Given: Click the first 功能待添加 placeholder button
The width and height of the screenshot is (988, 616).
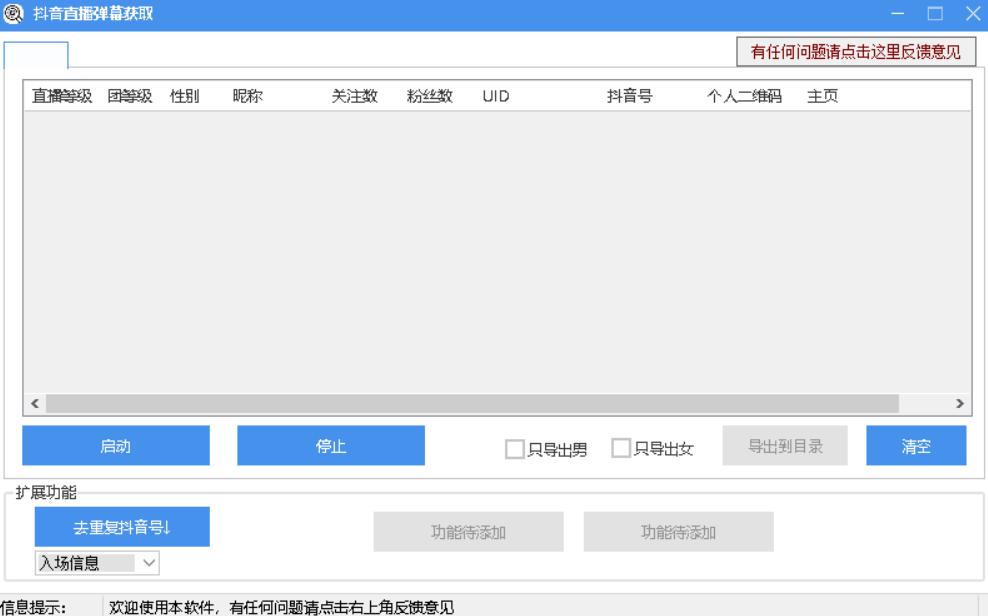Looking at the screenshot, I should pos(468,532).
